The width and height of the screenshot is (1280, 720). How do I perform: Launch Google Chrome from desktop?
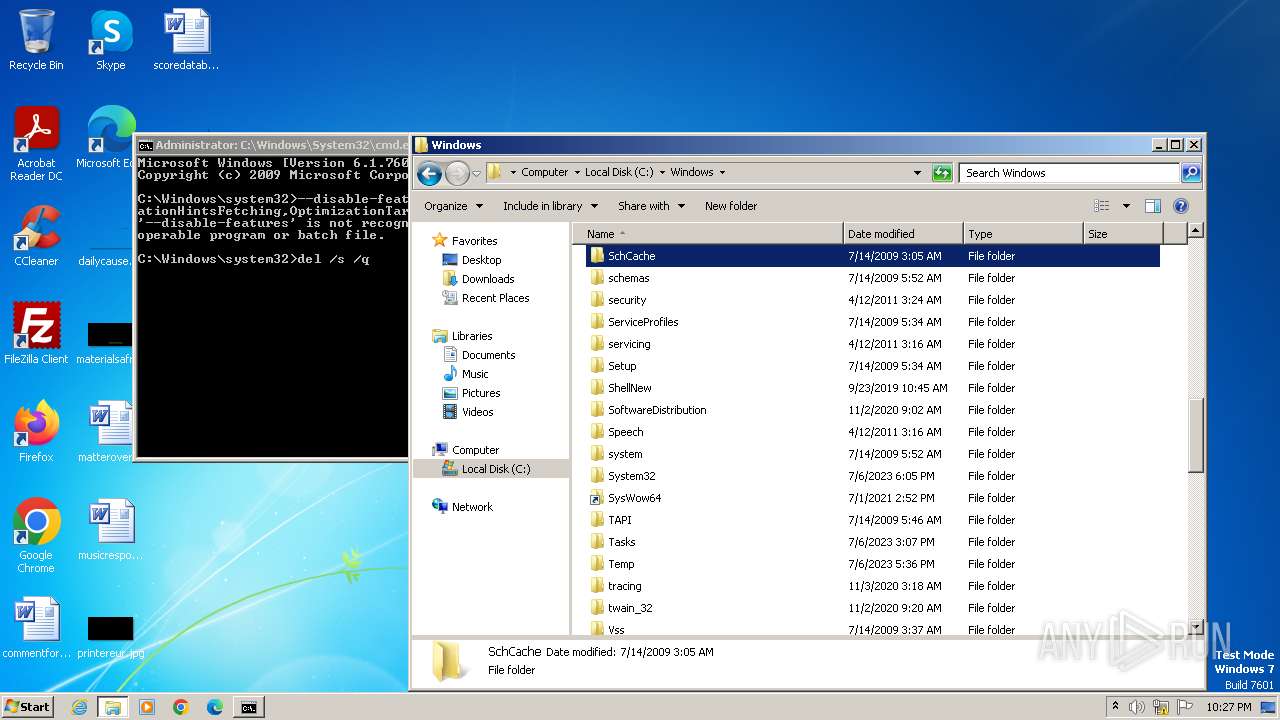tap(36, 536)
